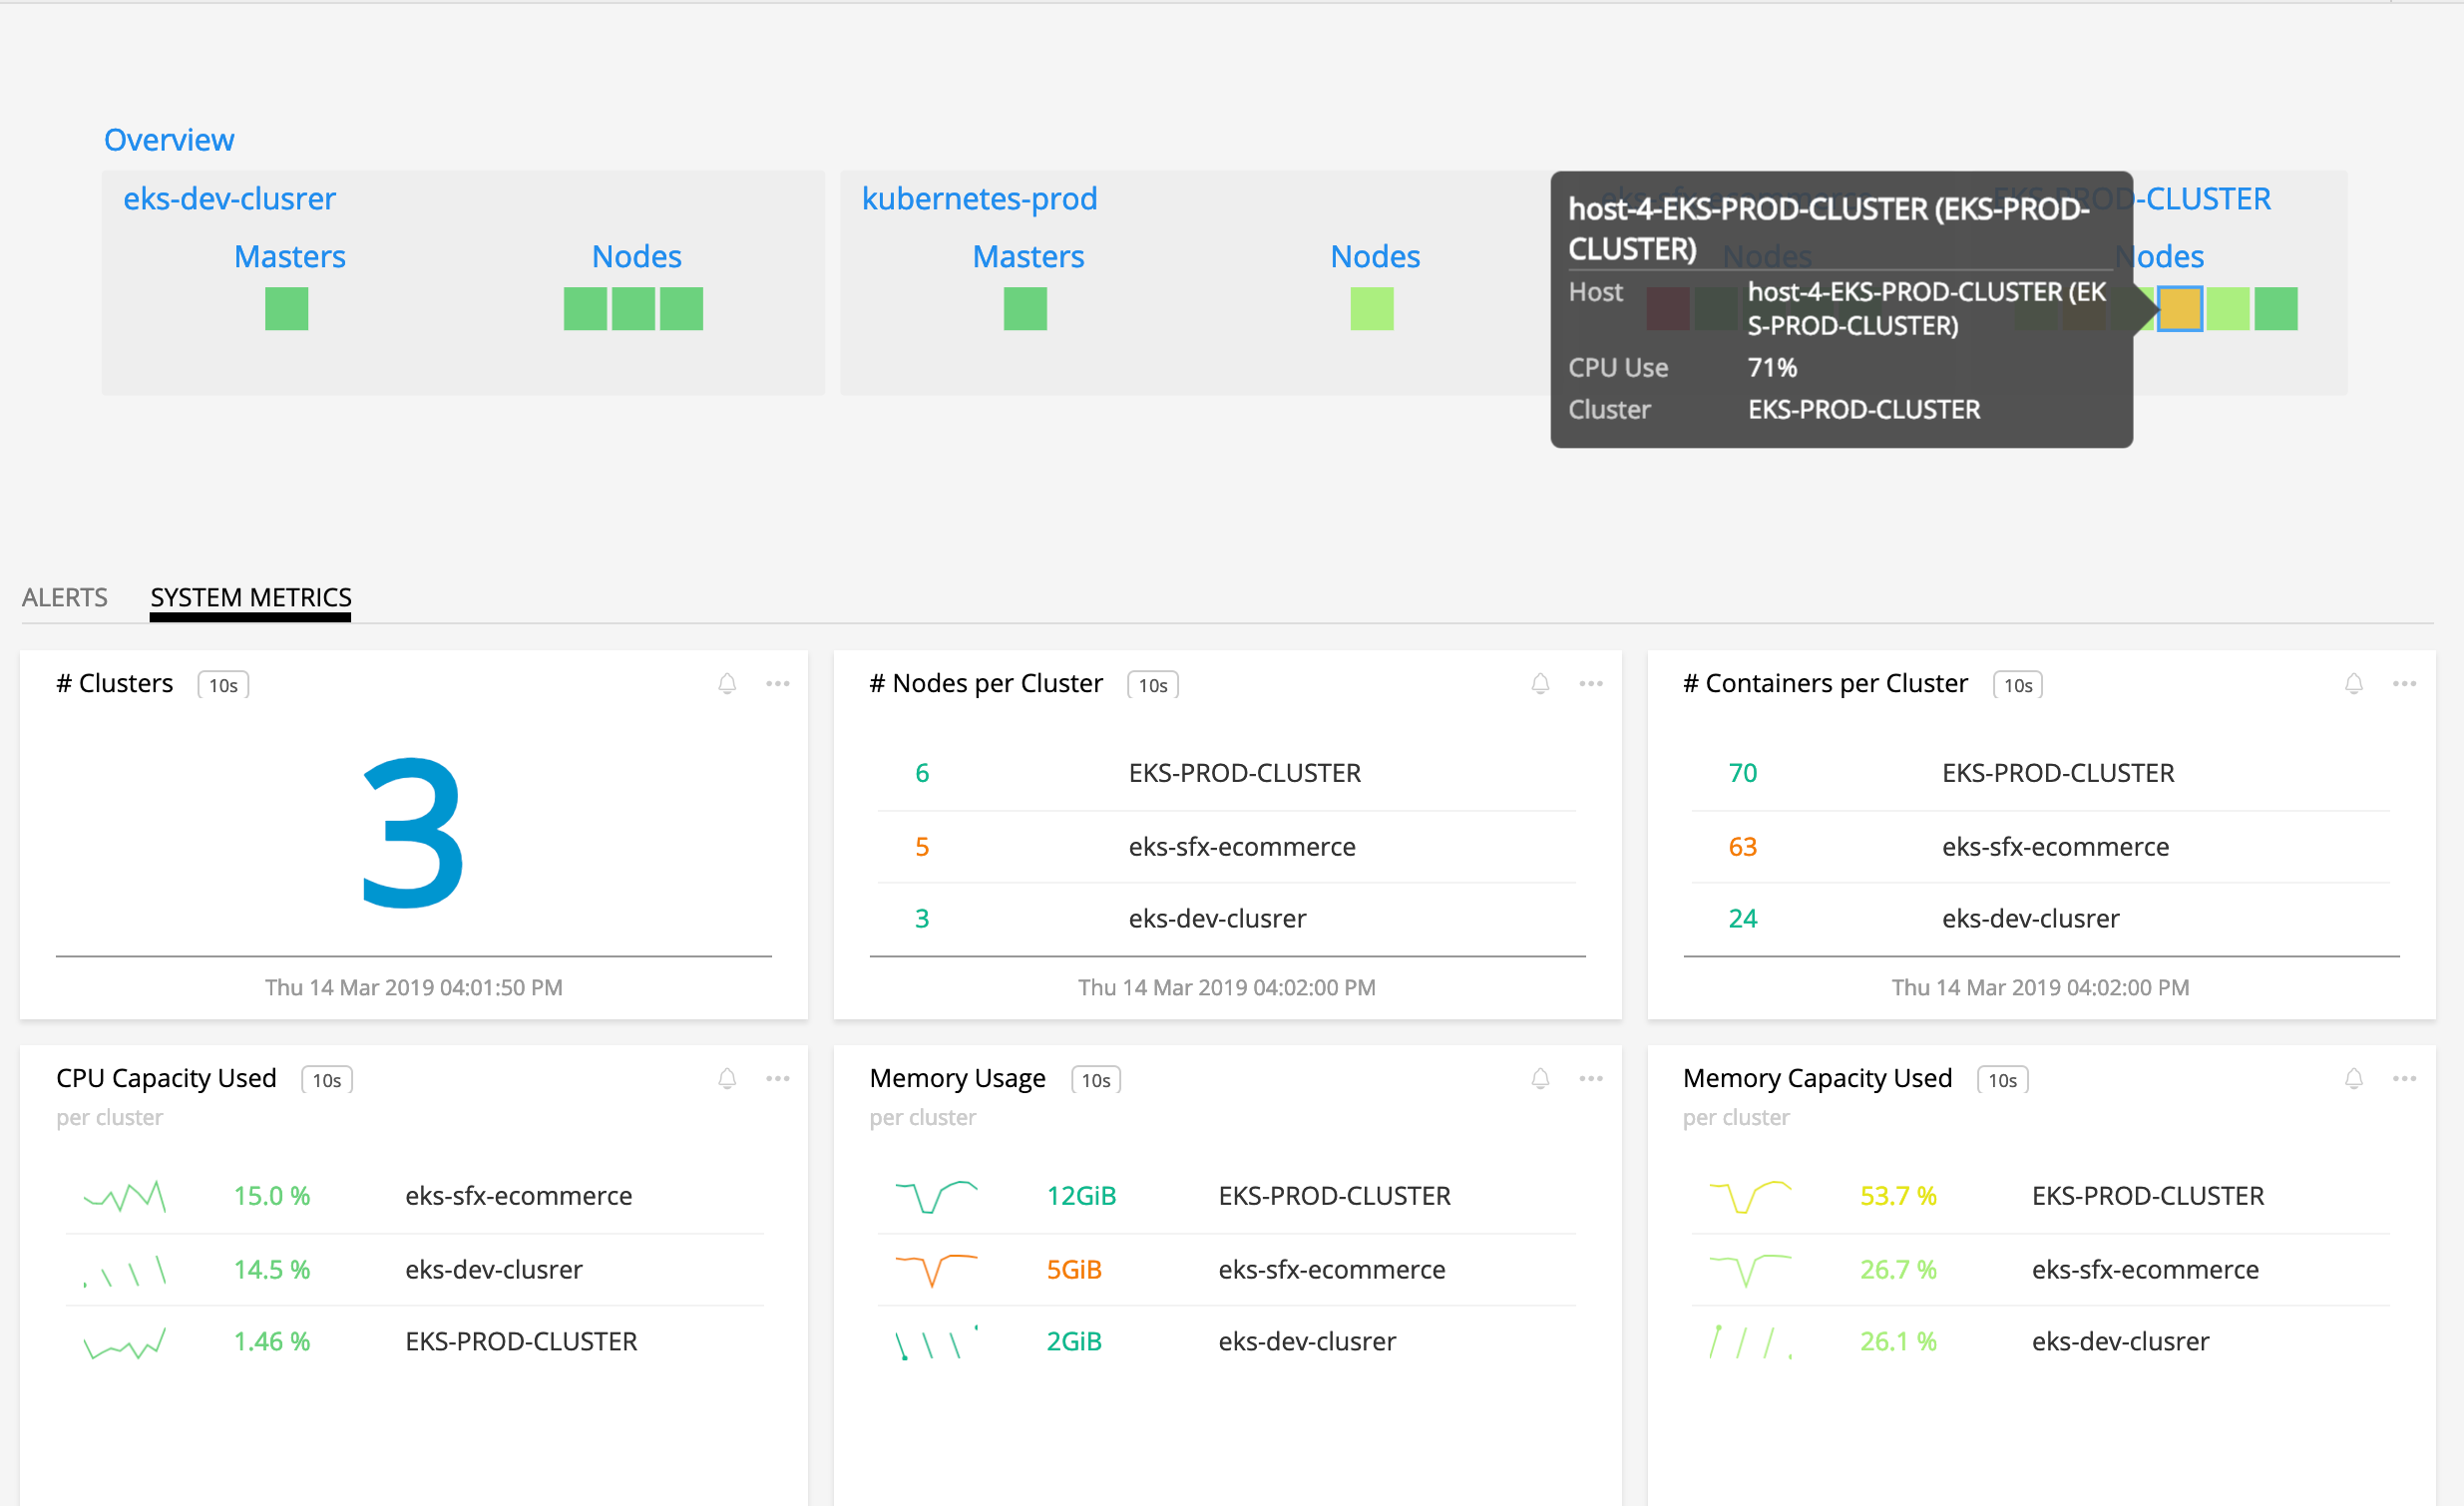Viewport: 2464px width, 1506px height.
Task: Click bell icon on # Nodes per Cluster chart
Action: (1540, 684)
